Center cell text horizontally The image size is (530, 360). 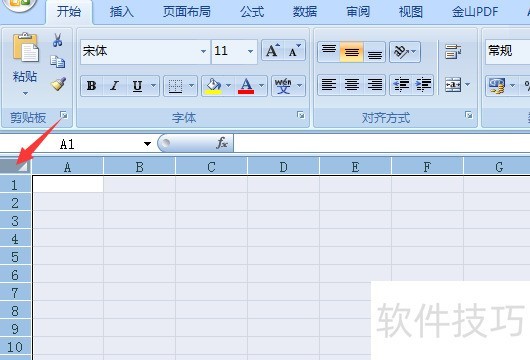[352, 85]
